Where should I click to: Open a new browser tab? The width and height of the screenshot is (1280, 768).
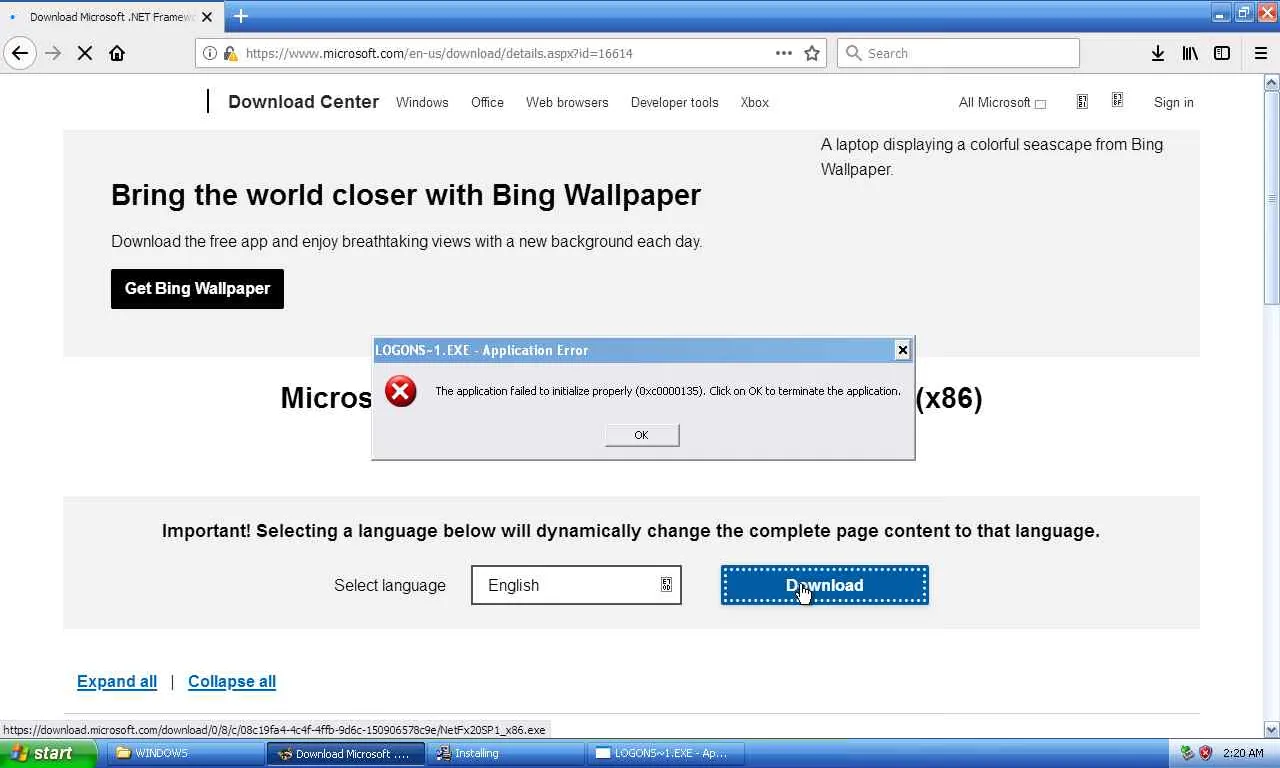point(241,16)
